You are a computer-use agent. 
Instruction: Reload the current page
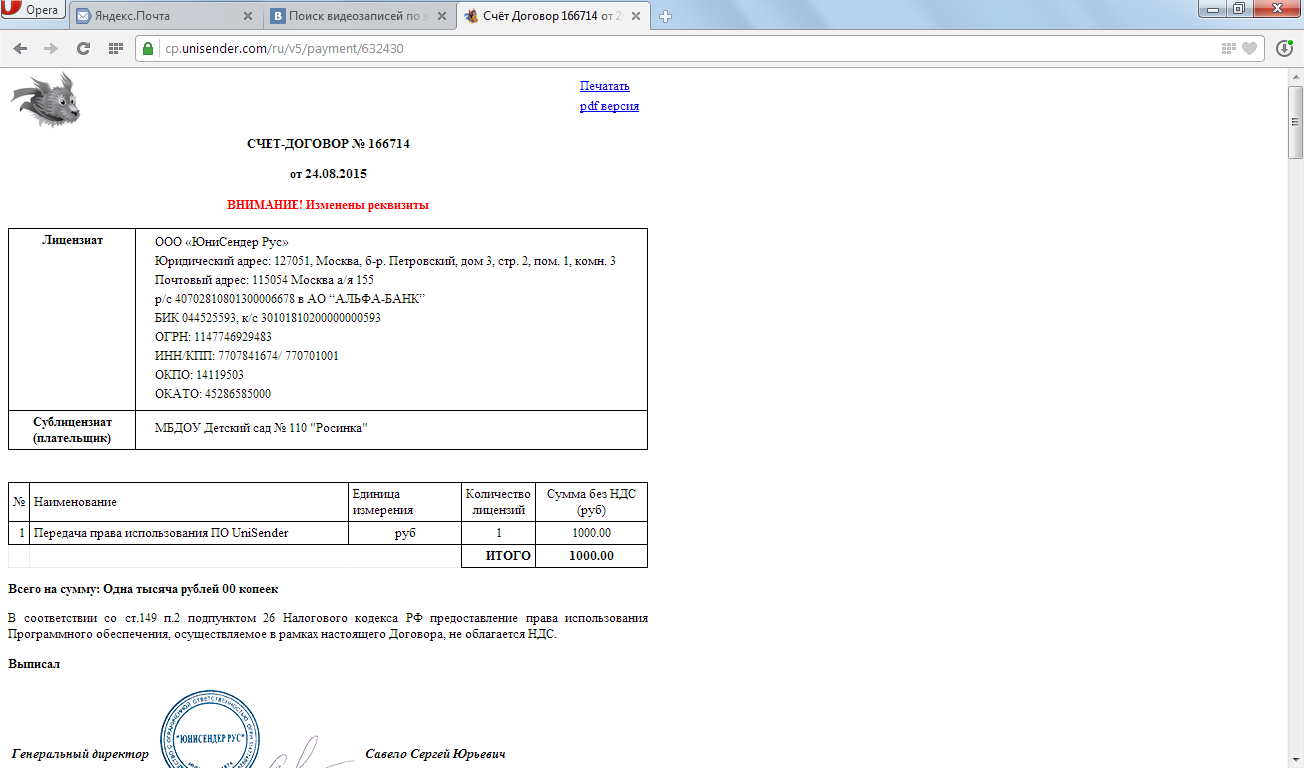83,48
